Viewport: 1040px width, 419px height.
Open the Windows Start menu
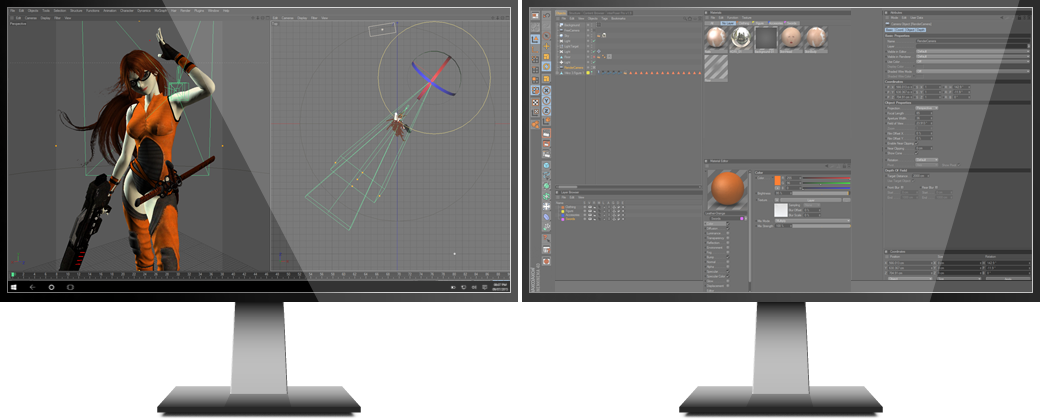(x=15, y=287)
